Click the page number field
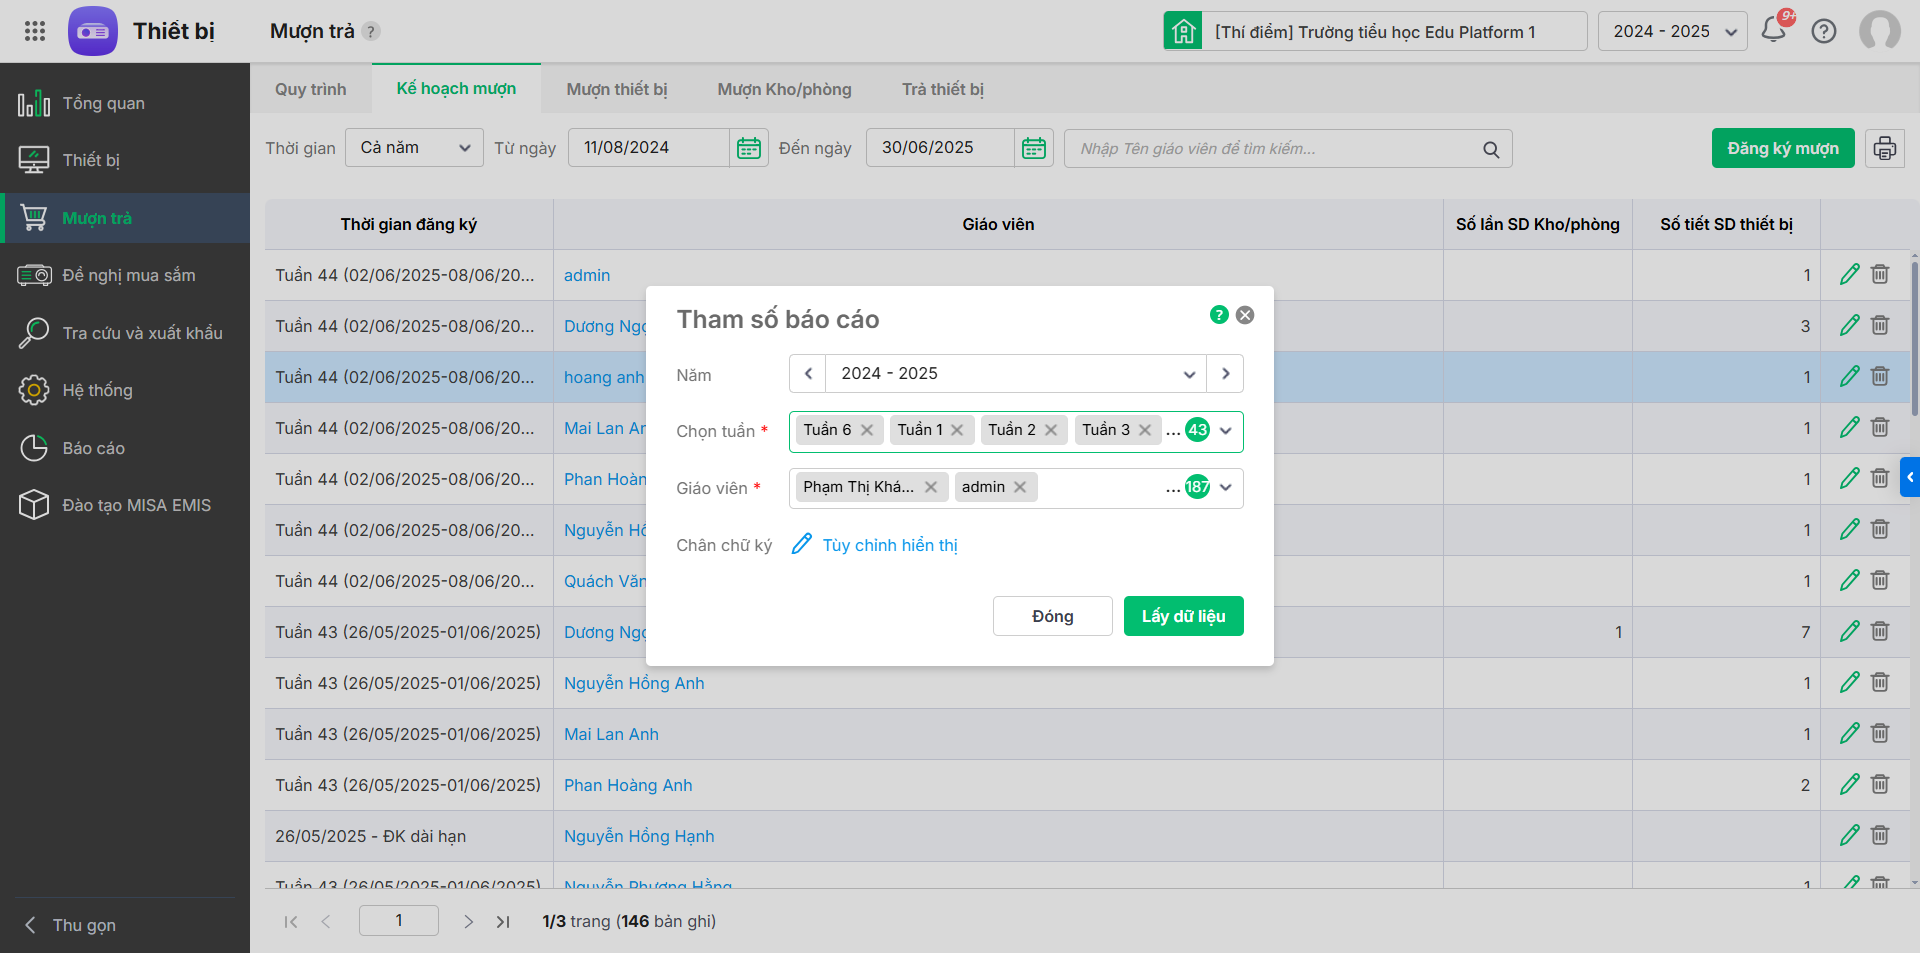Viewport: 1920px width, 953px height. (x=399, y=921)
